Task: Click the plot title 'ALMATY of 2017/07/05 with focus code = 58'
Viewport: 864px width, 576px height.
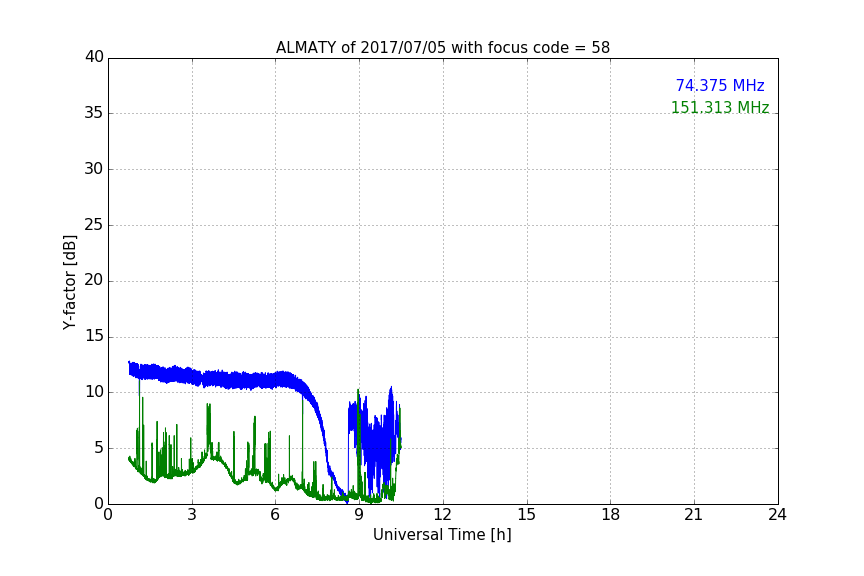Action: pyautogui.click(x=443, y=48)
